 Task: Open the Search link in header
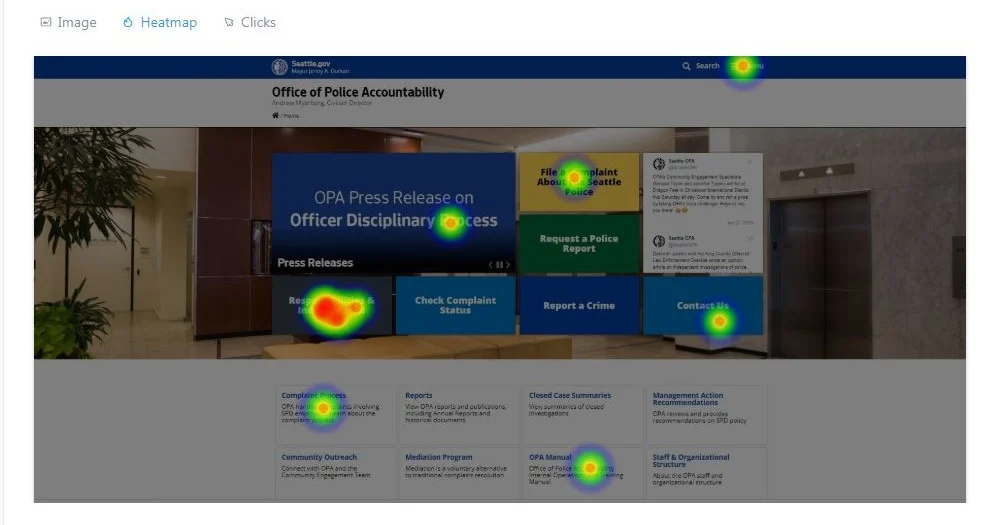tap(707, 66)
